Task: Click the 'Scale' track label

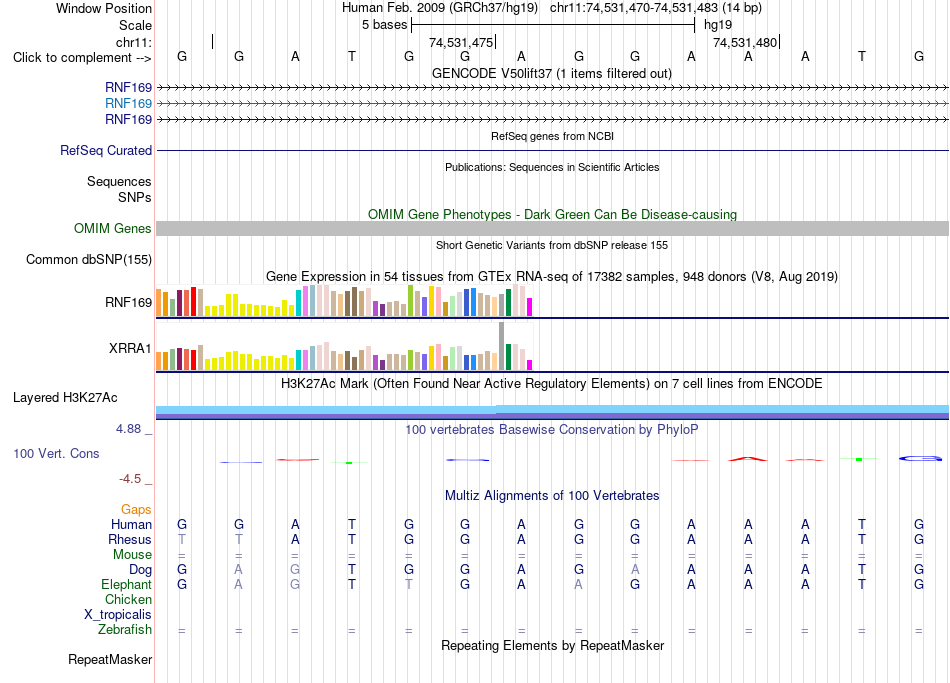Action: coord(135,25)
